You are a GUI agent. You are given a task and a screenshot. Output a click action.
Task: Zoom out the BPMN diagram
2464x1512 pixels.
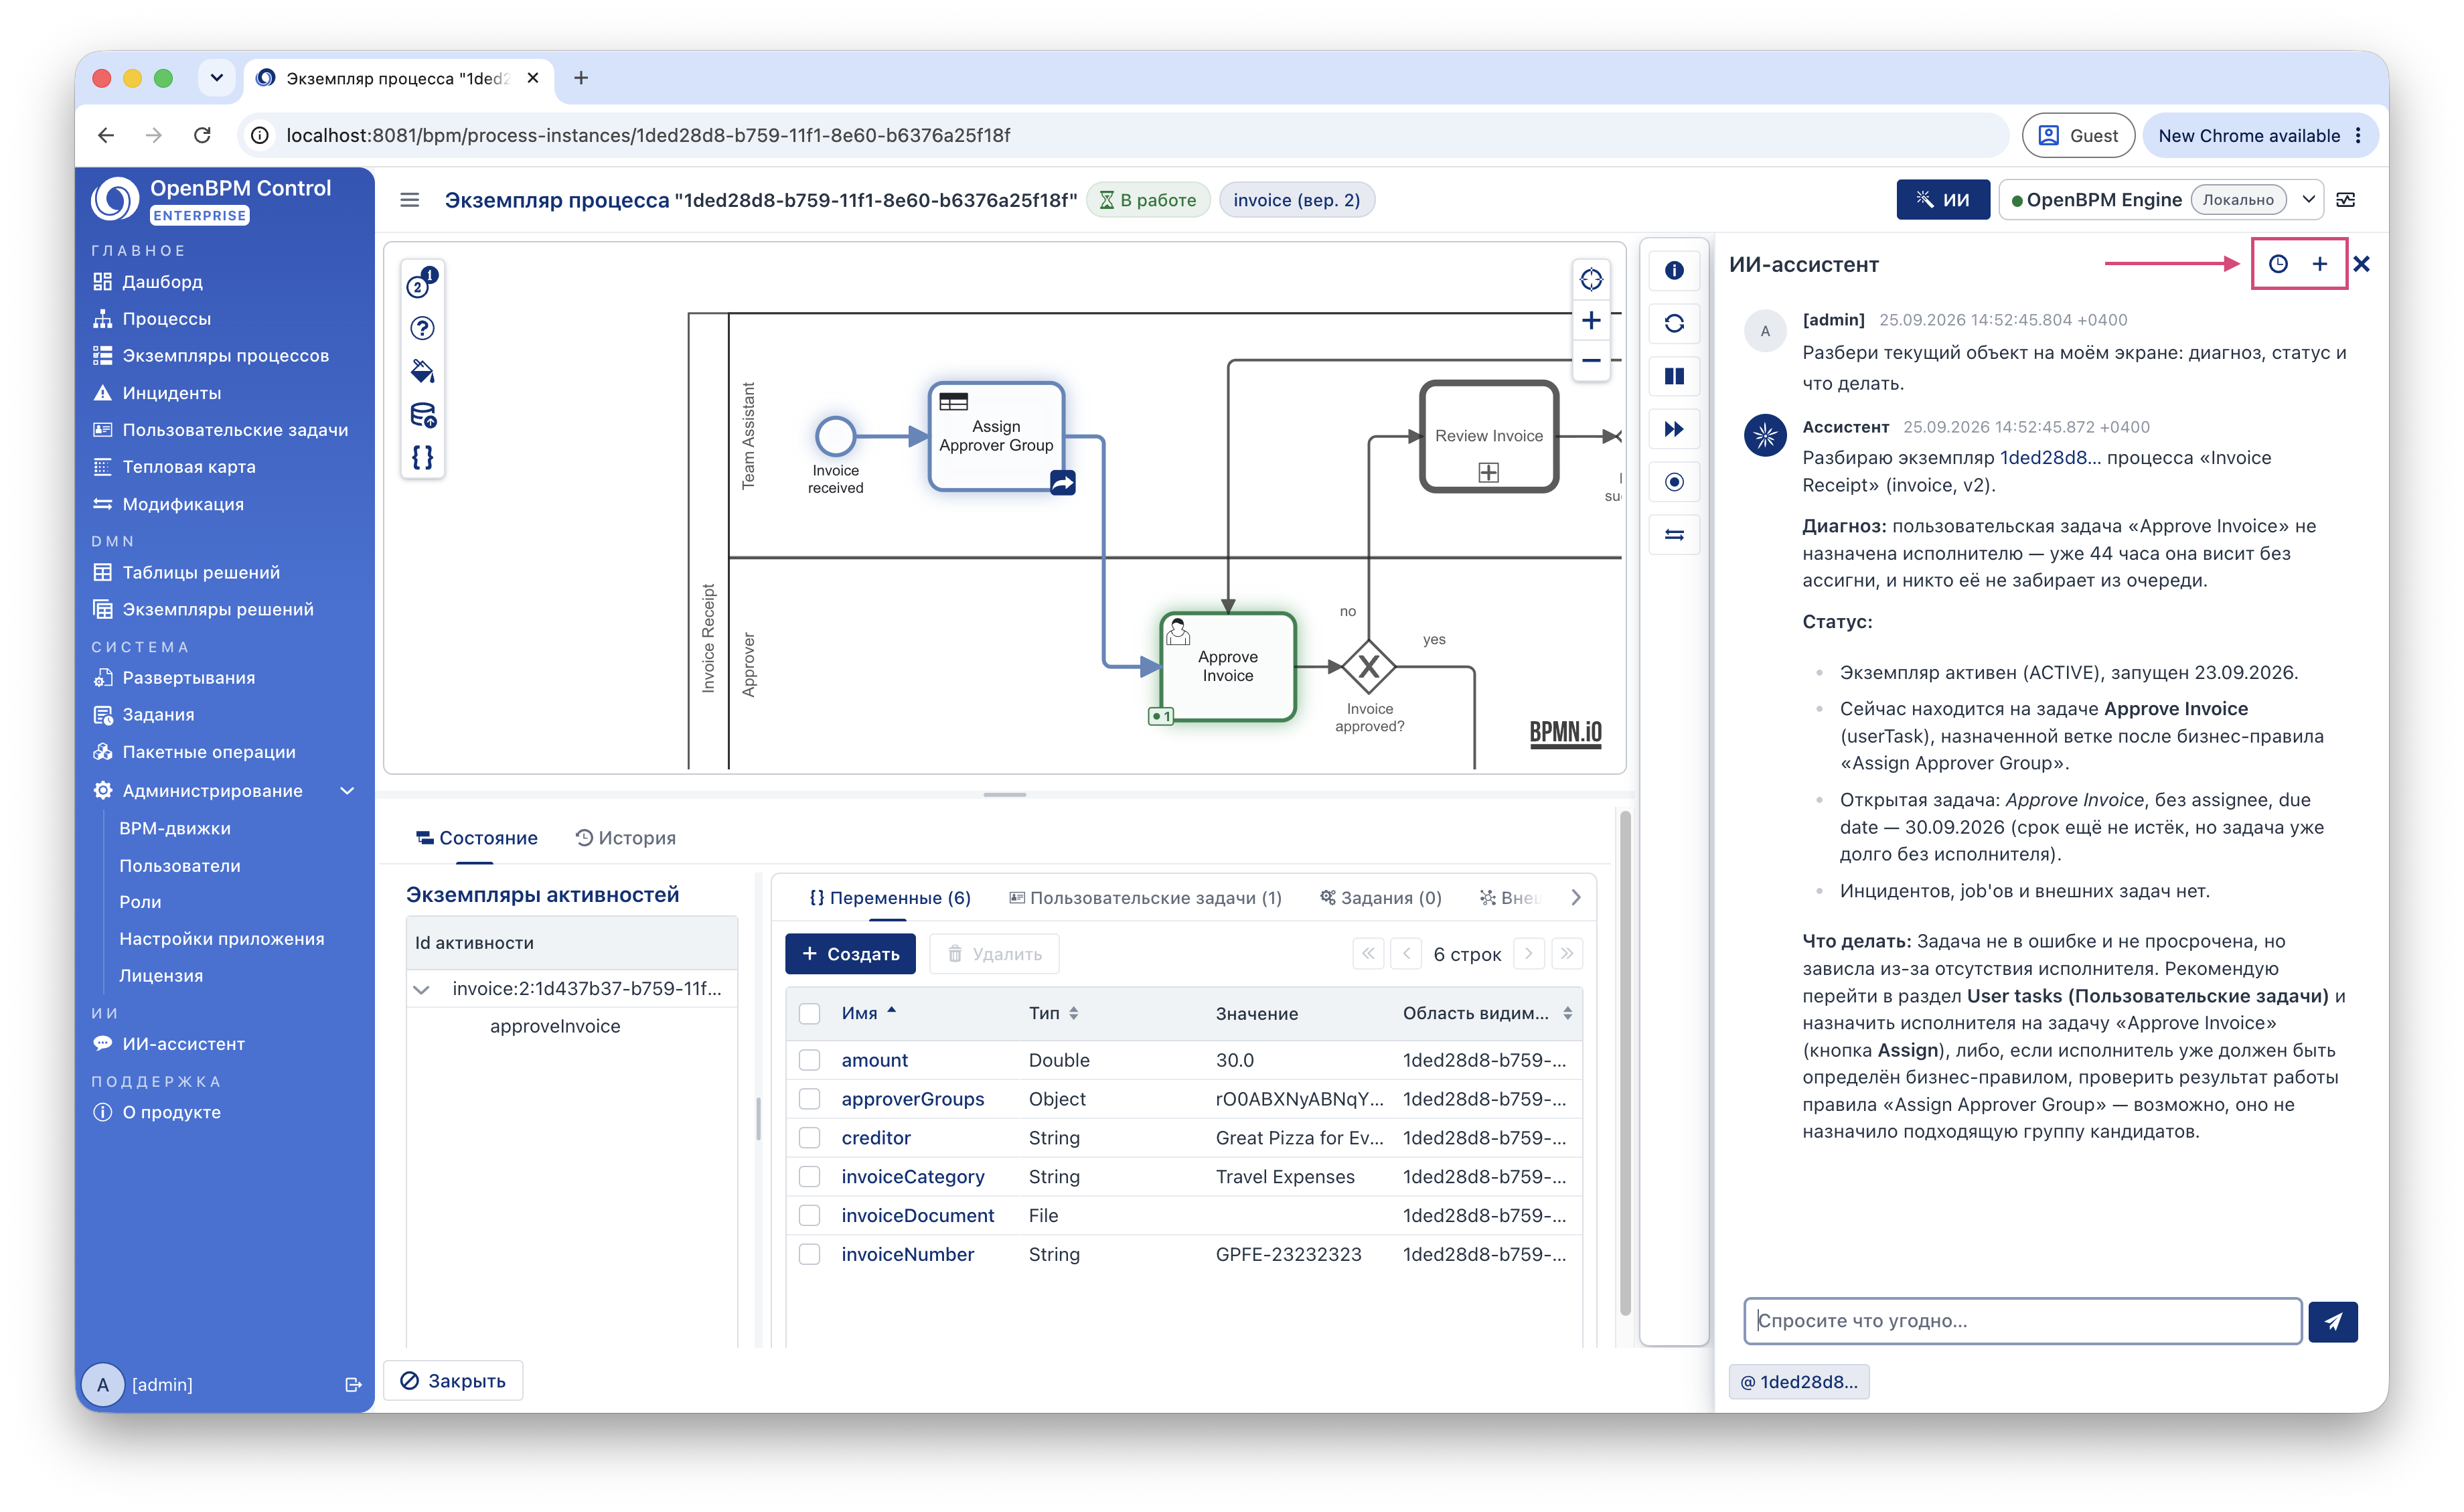click(x=1590, y=360)
